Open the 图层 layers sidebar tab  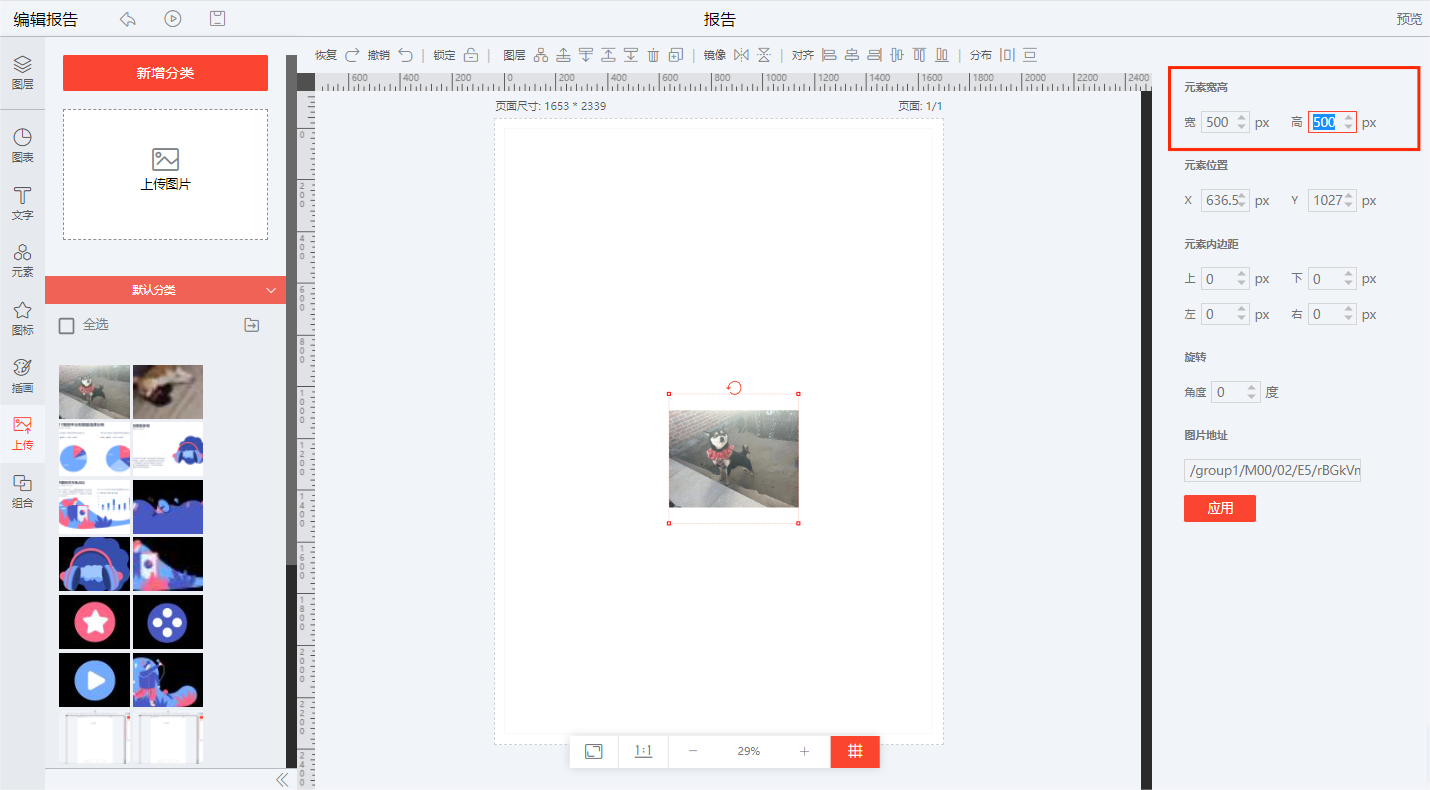(x=22, y=73)
